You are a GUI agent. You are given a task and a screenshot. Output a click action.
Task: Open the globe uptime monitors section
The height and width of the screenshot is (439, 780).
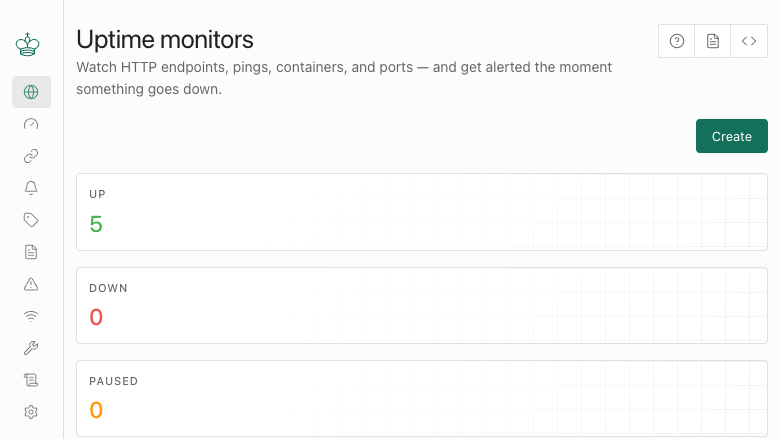[31, 92]
